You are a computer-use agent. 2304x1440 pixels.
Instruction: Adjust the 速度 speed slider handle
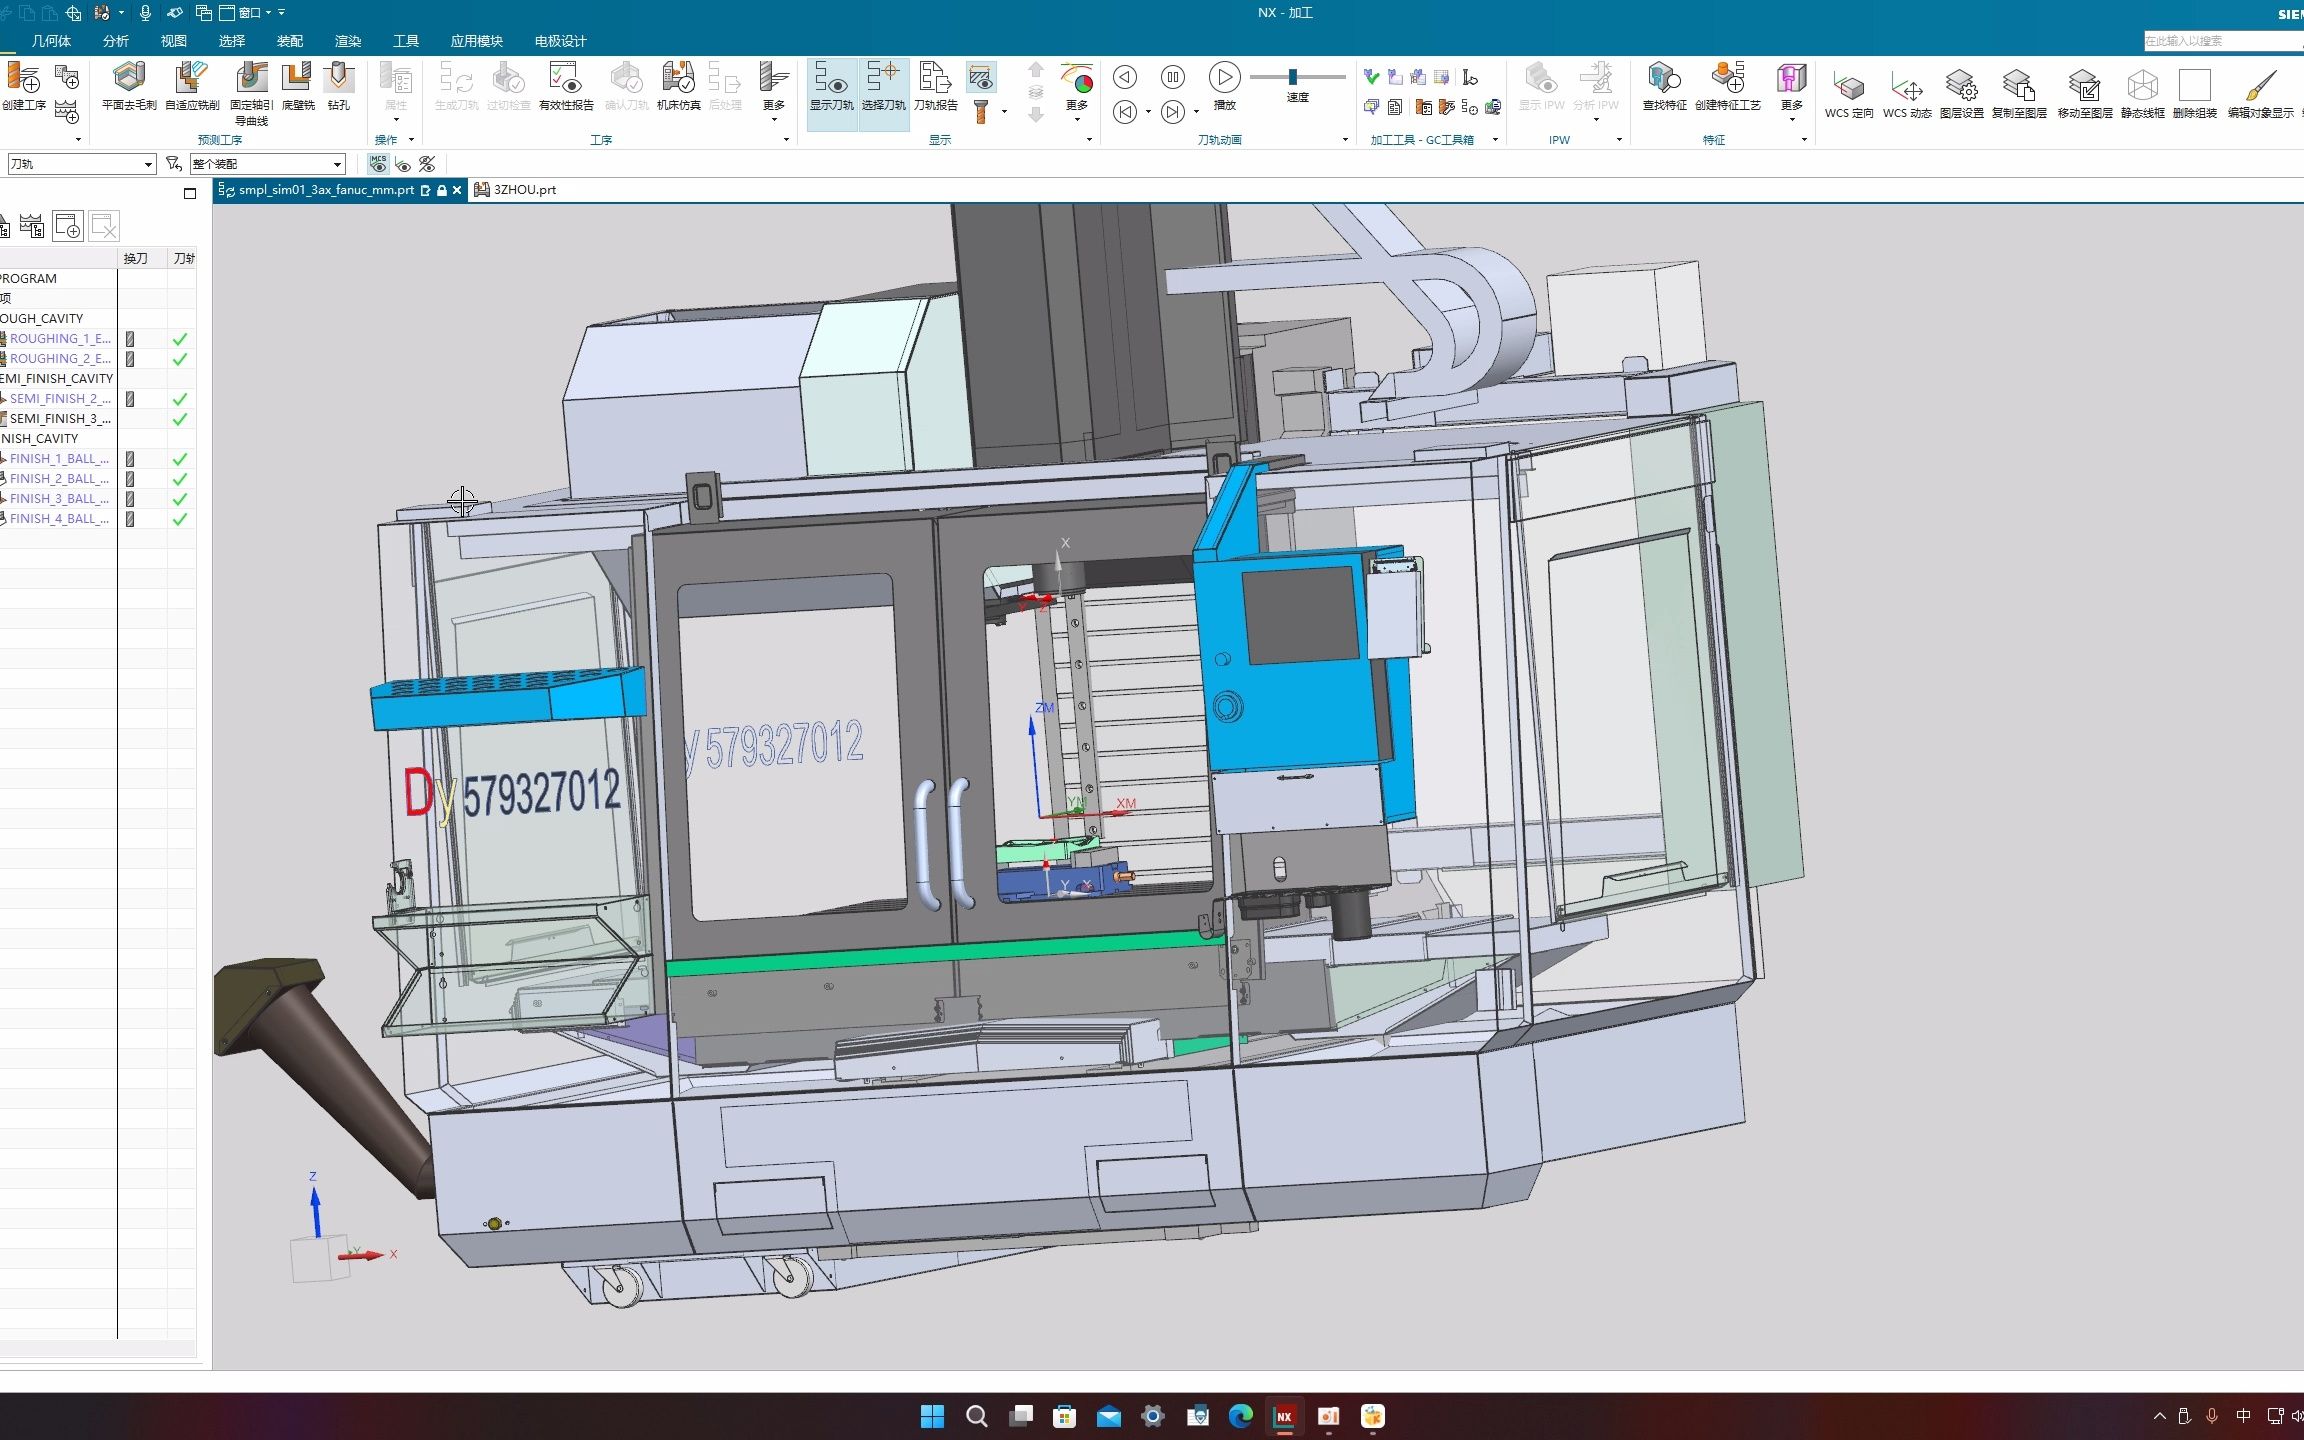click(x=1293, y=77)
